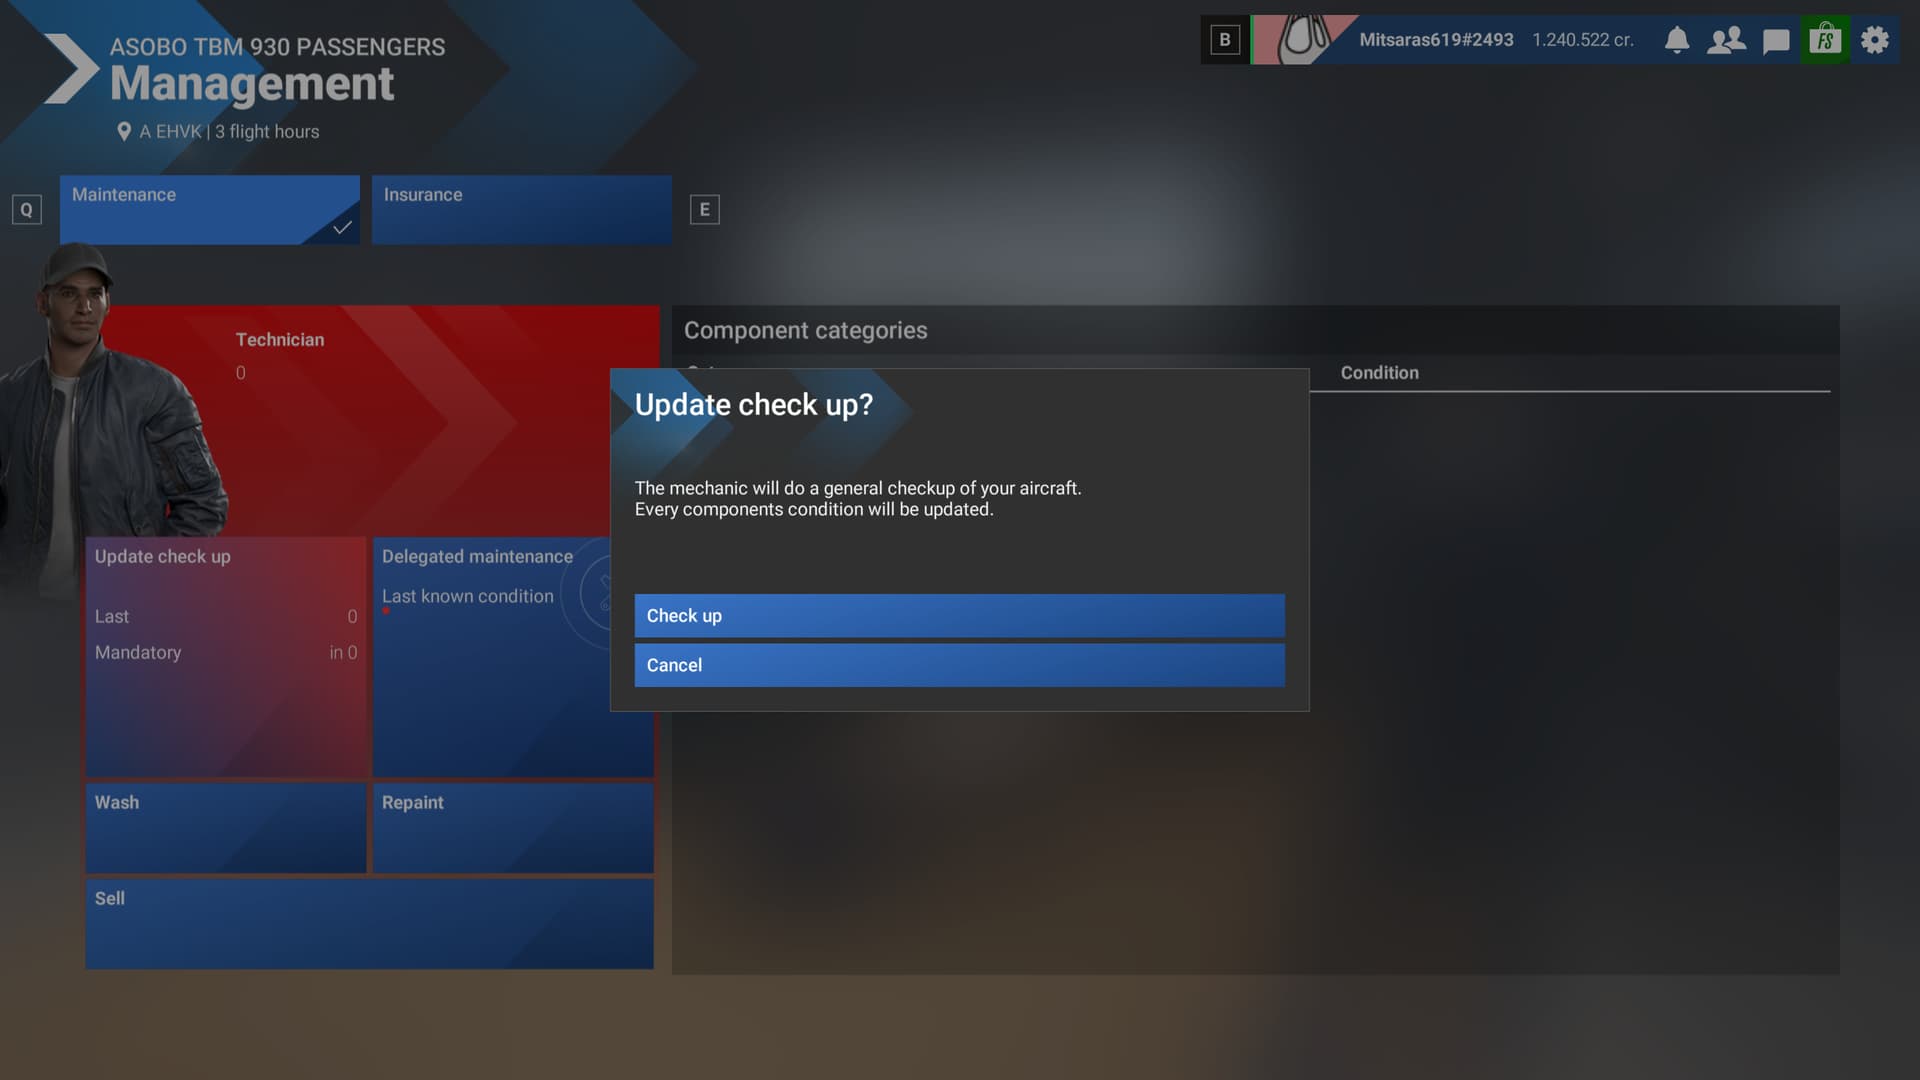Click the B key shortcut icon
The image size is (1920, 1080).
pyautogui.click(x=1224, y=40)
